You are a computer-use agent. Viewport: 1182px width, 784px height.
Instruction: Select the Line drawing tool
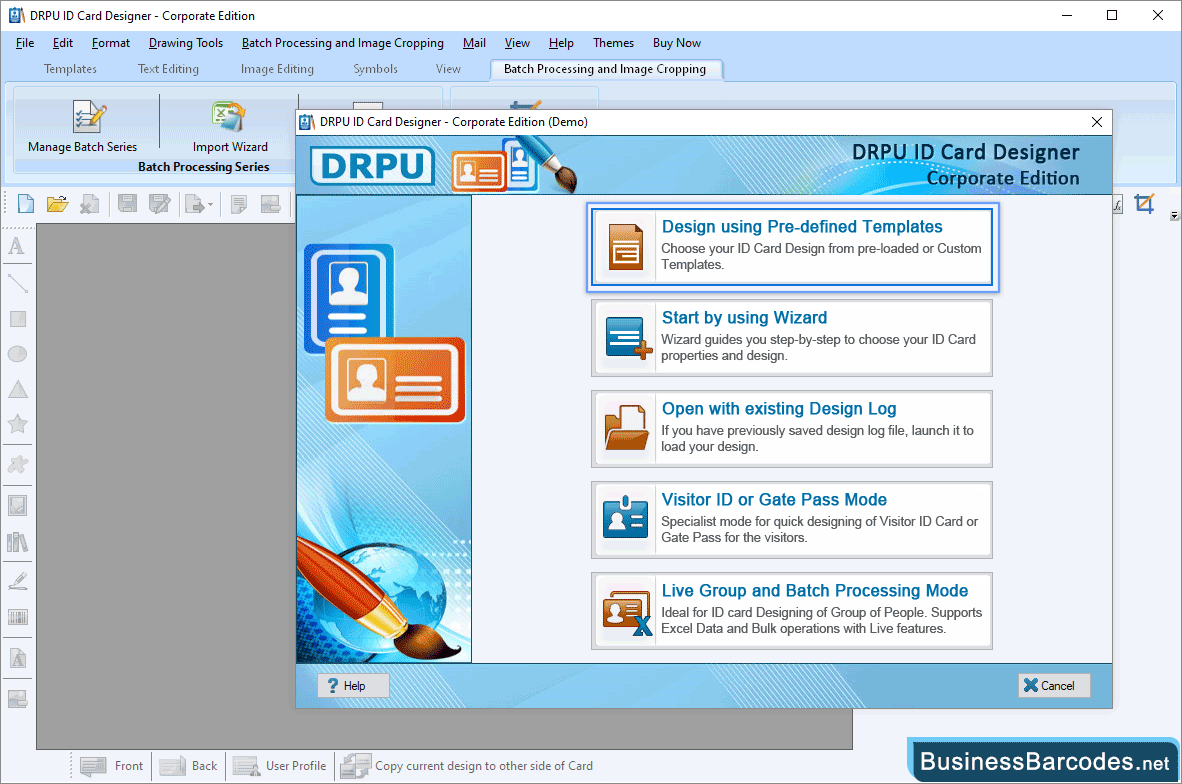[17, 283]
